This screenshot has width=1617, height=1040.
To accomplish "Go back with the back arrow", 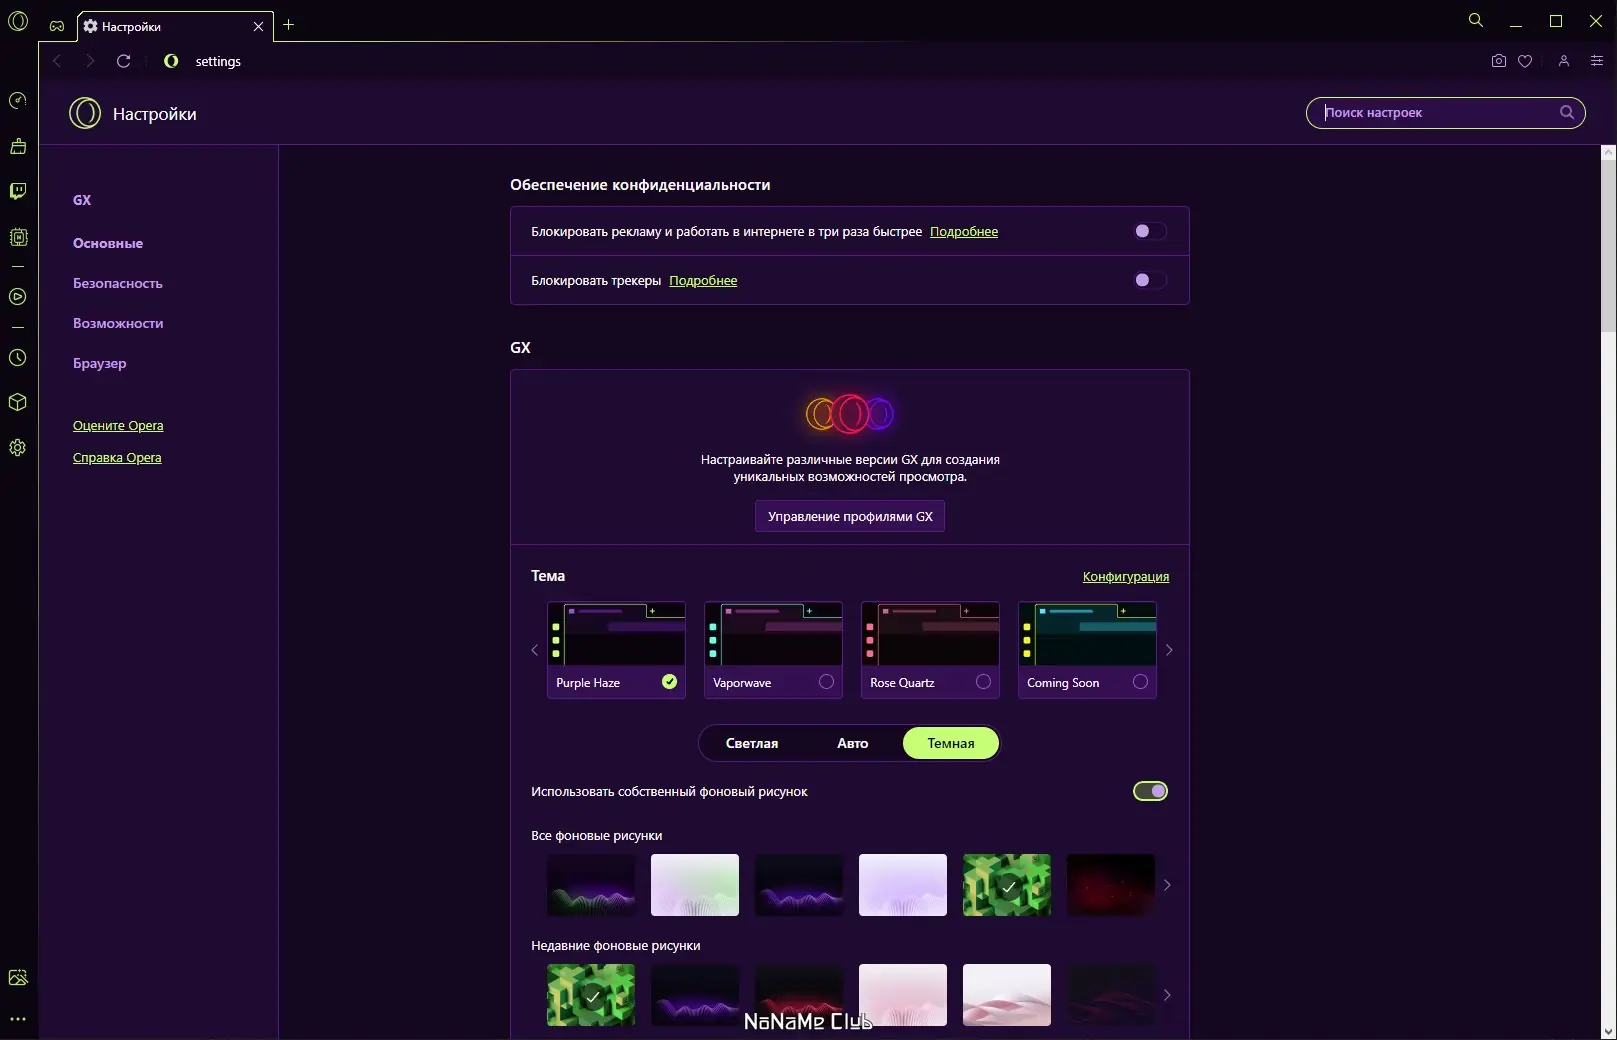I will click(x=57, y=61).
